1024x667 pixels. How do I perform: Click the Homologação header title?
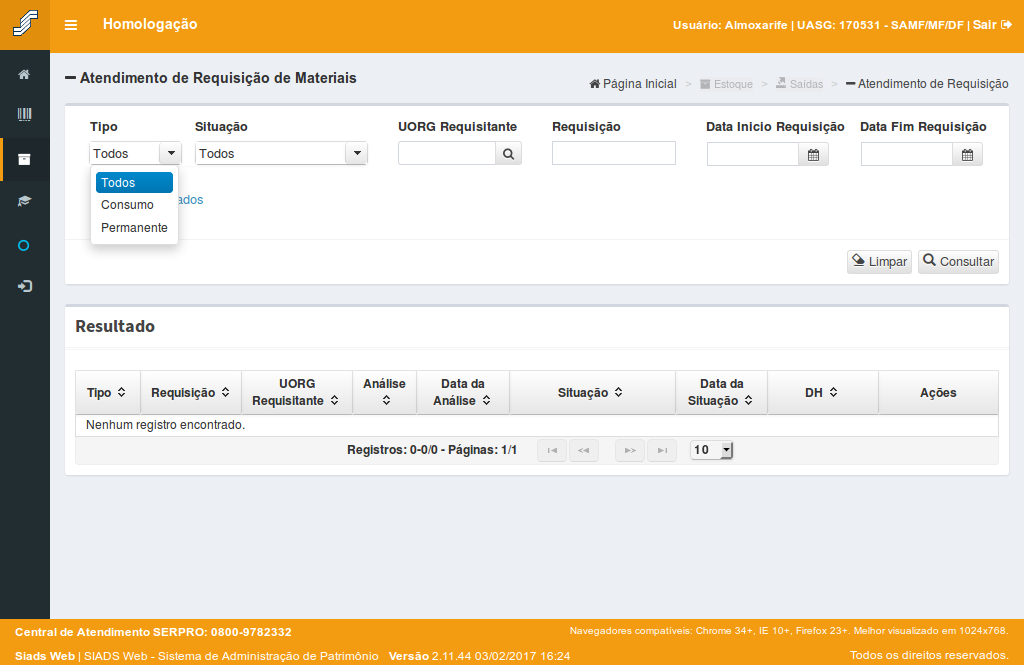tap(150, 24)
